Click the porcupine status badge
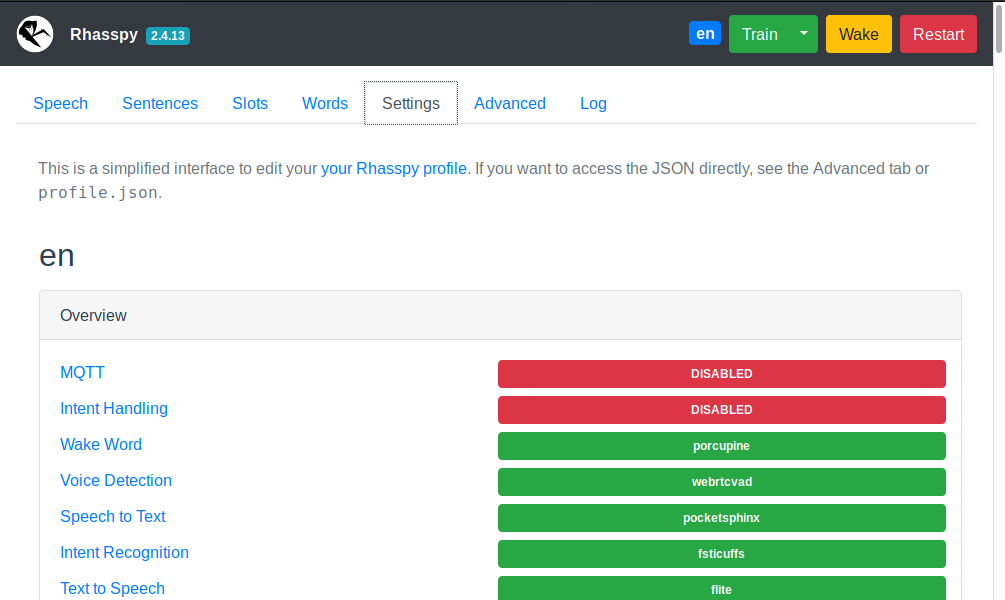The image size is (1005, 600). tap(722, 446)
